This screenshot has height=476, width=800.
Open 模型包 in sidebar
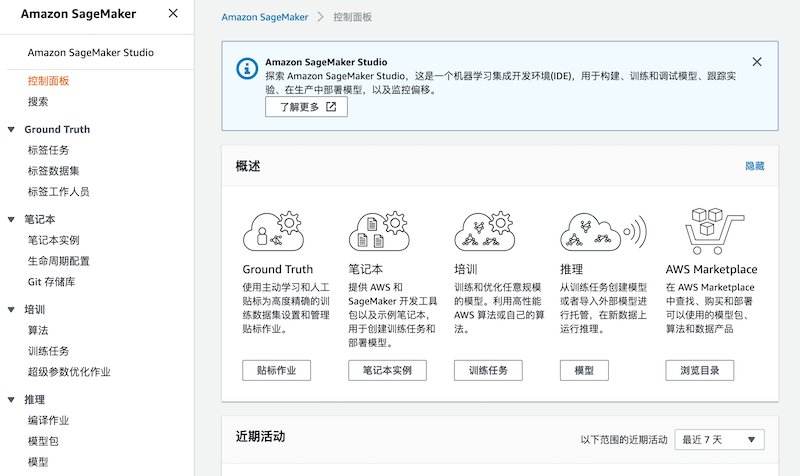pyautogui.click(x=43, y=441)
